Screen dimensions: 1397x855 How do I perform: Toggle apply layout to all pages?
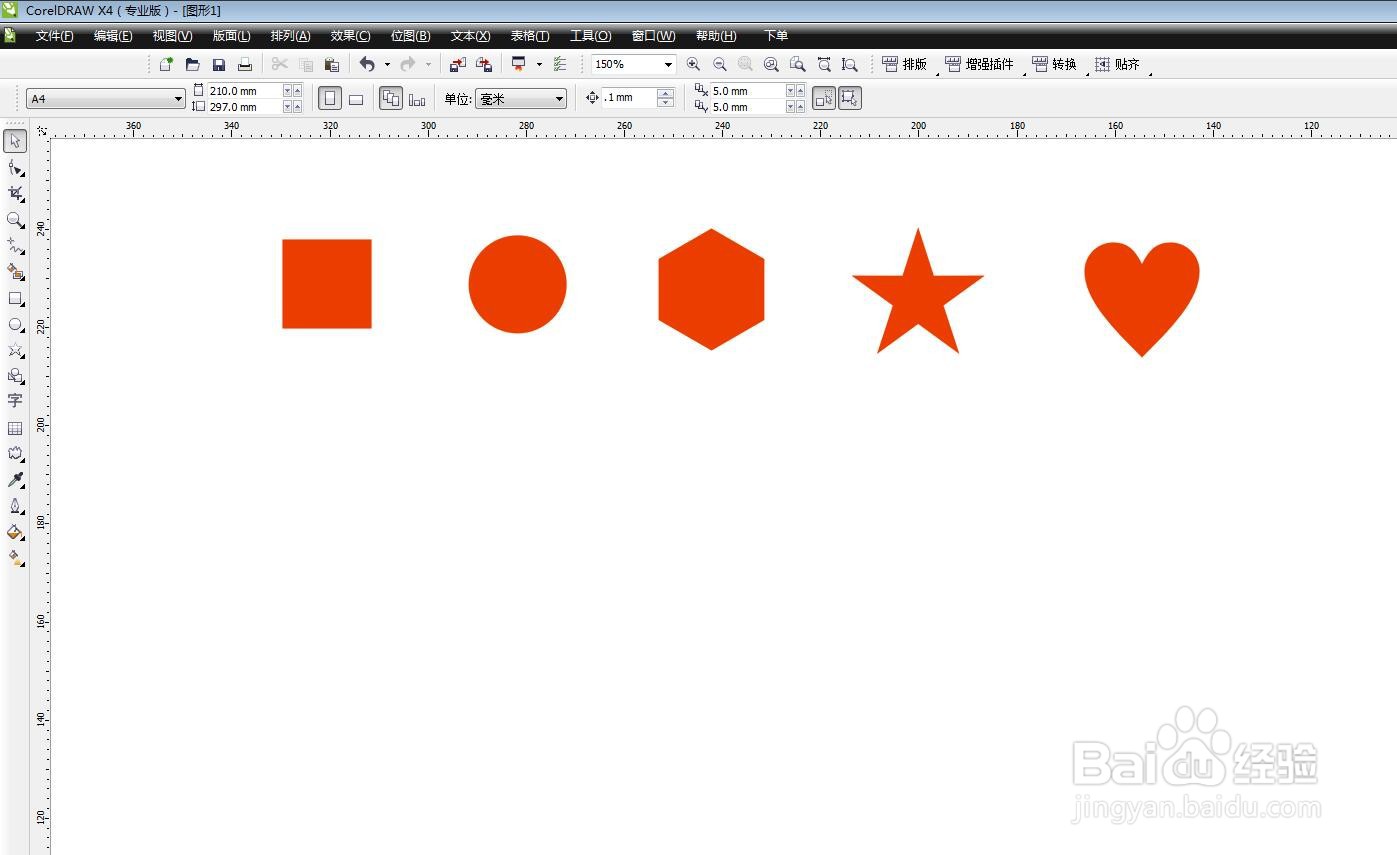pos(391,98)
